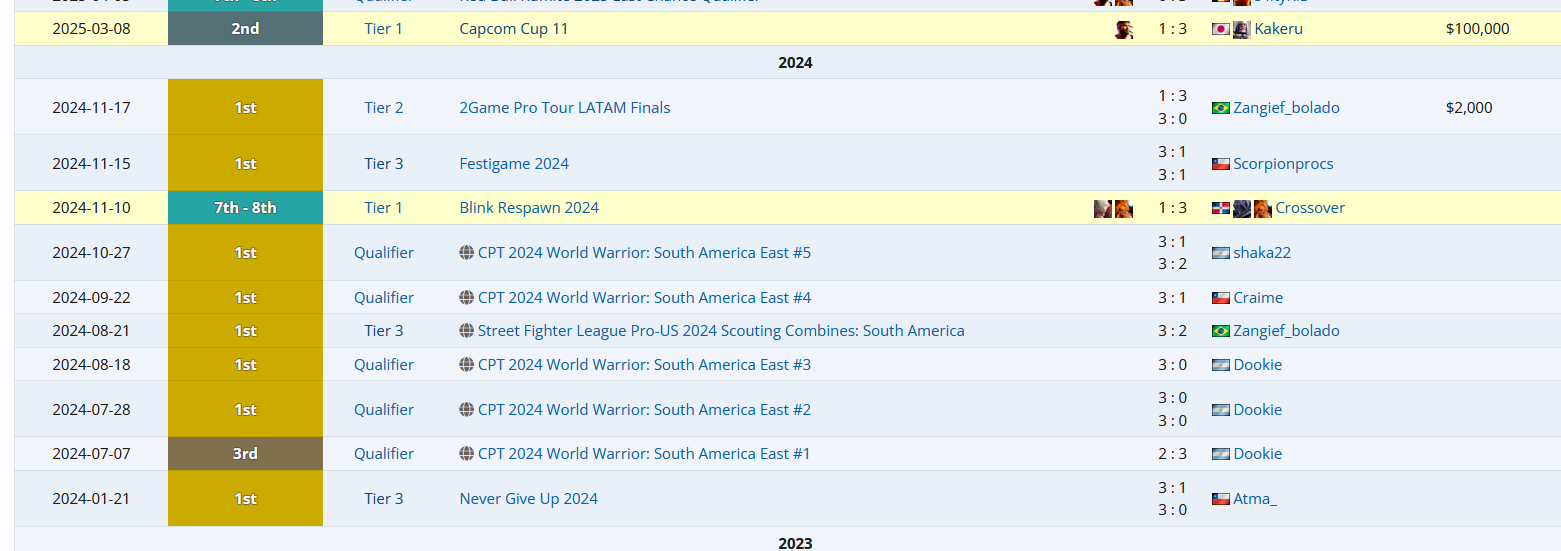Click the character icon in the Capcom Cup 11 row
1561x551 pixels.
point(1124,29)
